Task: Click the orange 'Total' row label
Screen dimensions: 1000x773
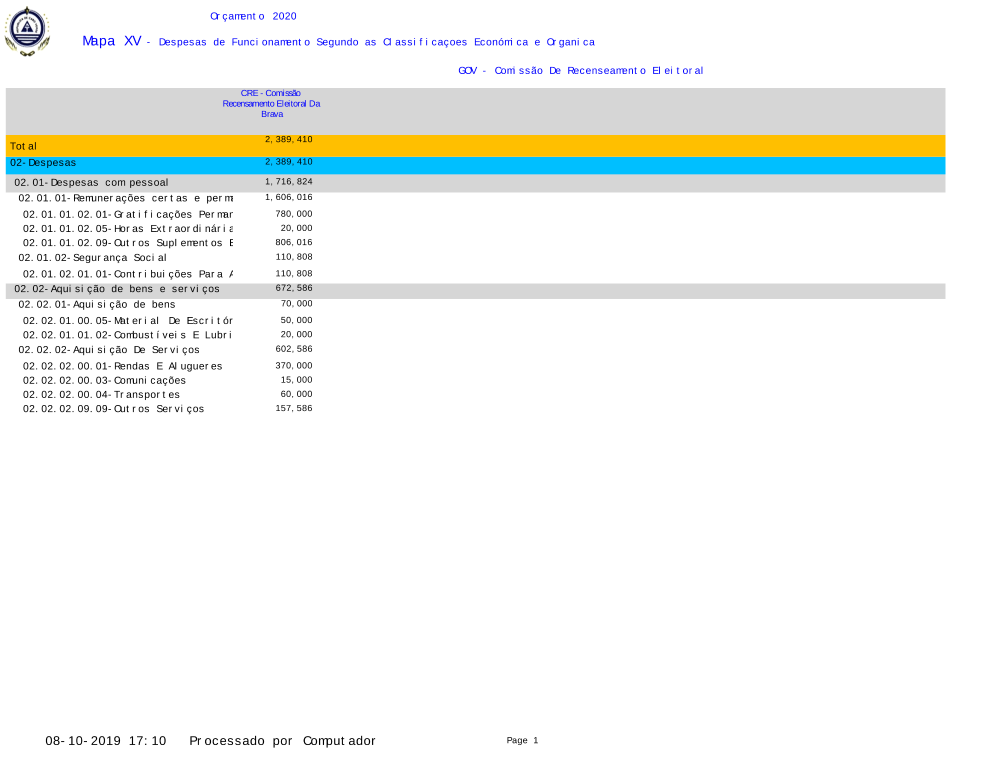Action: click(x=24, y=146)
